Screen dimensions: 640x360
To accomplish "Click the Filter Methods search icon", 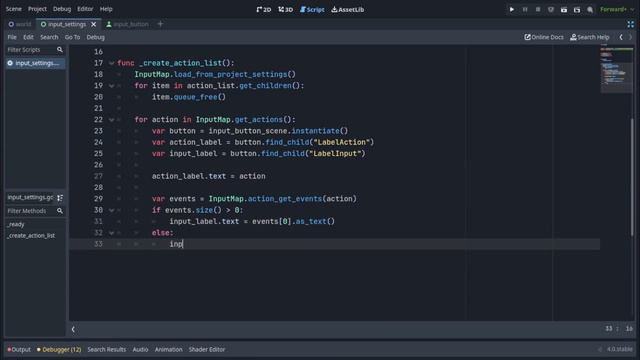I will tap(60, 211).
